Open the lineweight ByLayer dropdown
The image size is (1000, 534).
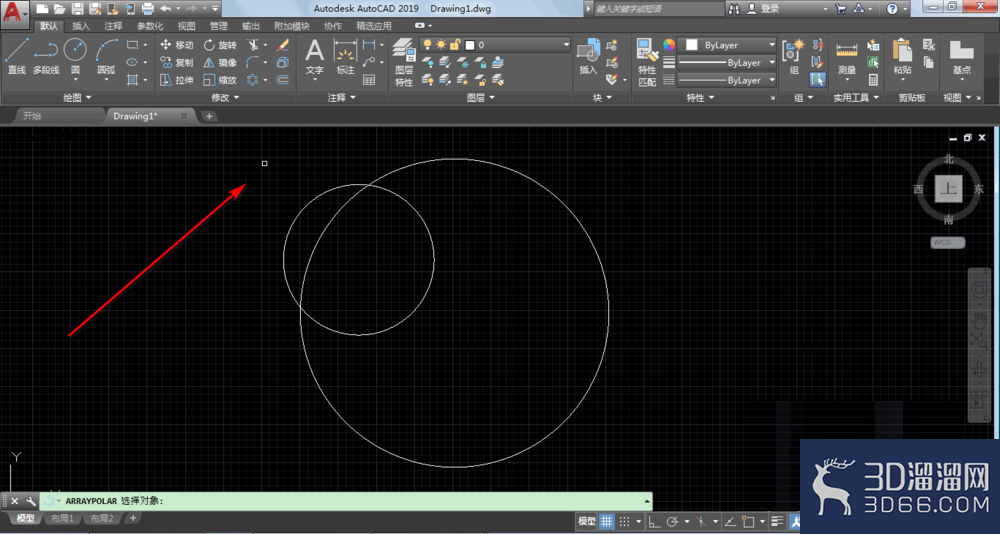coord(727,63)
